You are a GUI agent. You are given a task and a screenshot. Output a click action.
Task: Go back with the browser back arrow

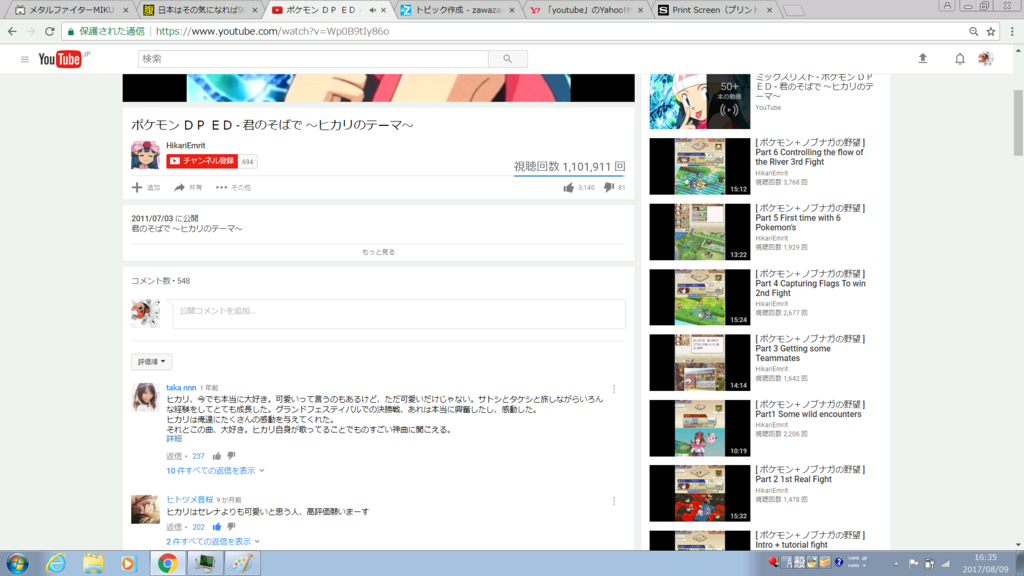tap(12, 31)
